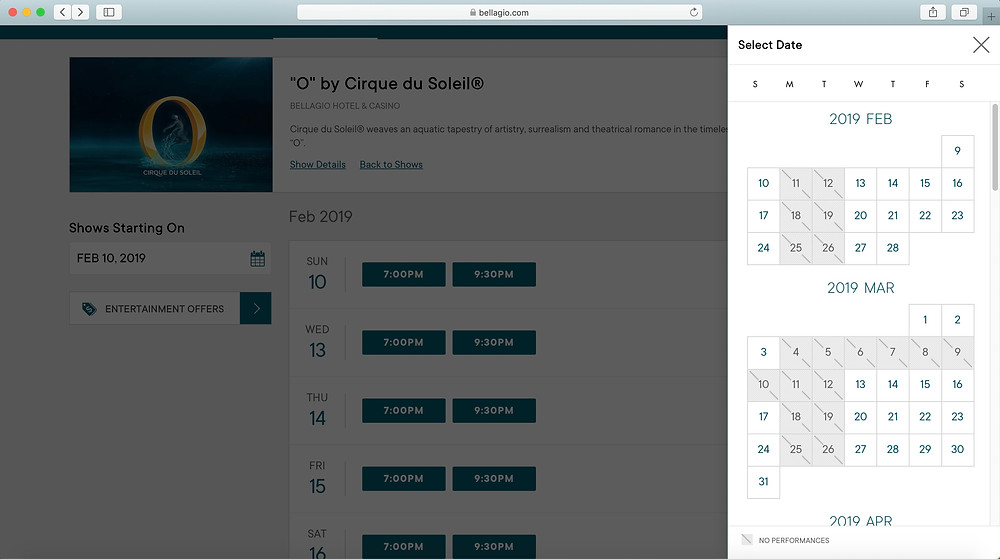1000x559 pixels.
Task: Pick March 22 in calendar
Action: (925, 417)
